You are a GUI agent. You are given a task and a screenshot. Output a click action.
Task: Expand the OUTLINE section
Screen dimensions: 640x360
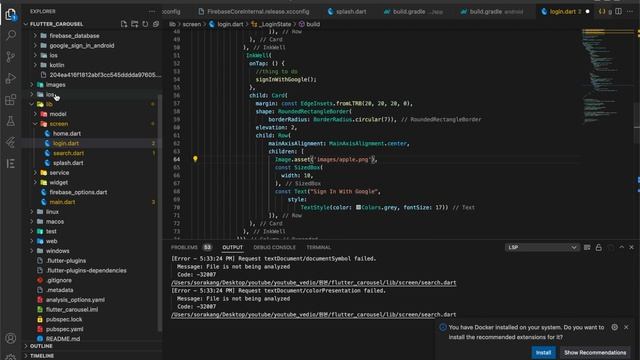coord(41,346)
